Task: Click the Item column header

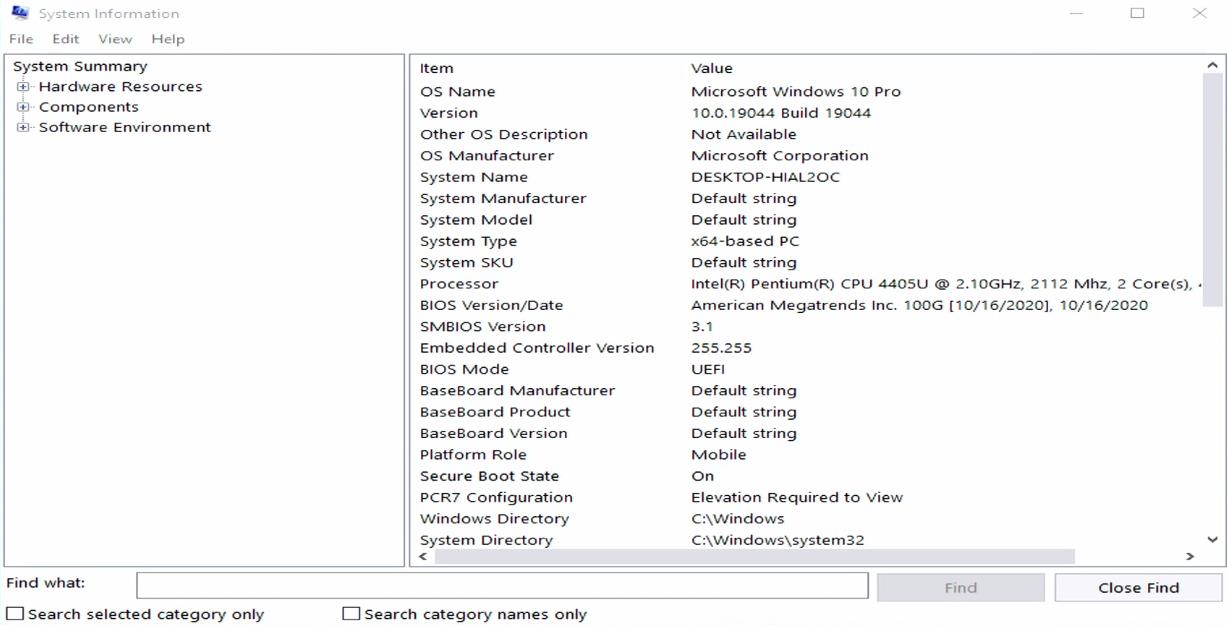Action: (x=437, y=69)
